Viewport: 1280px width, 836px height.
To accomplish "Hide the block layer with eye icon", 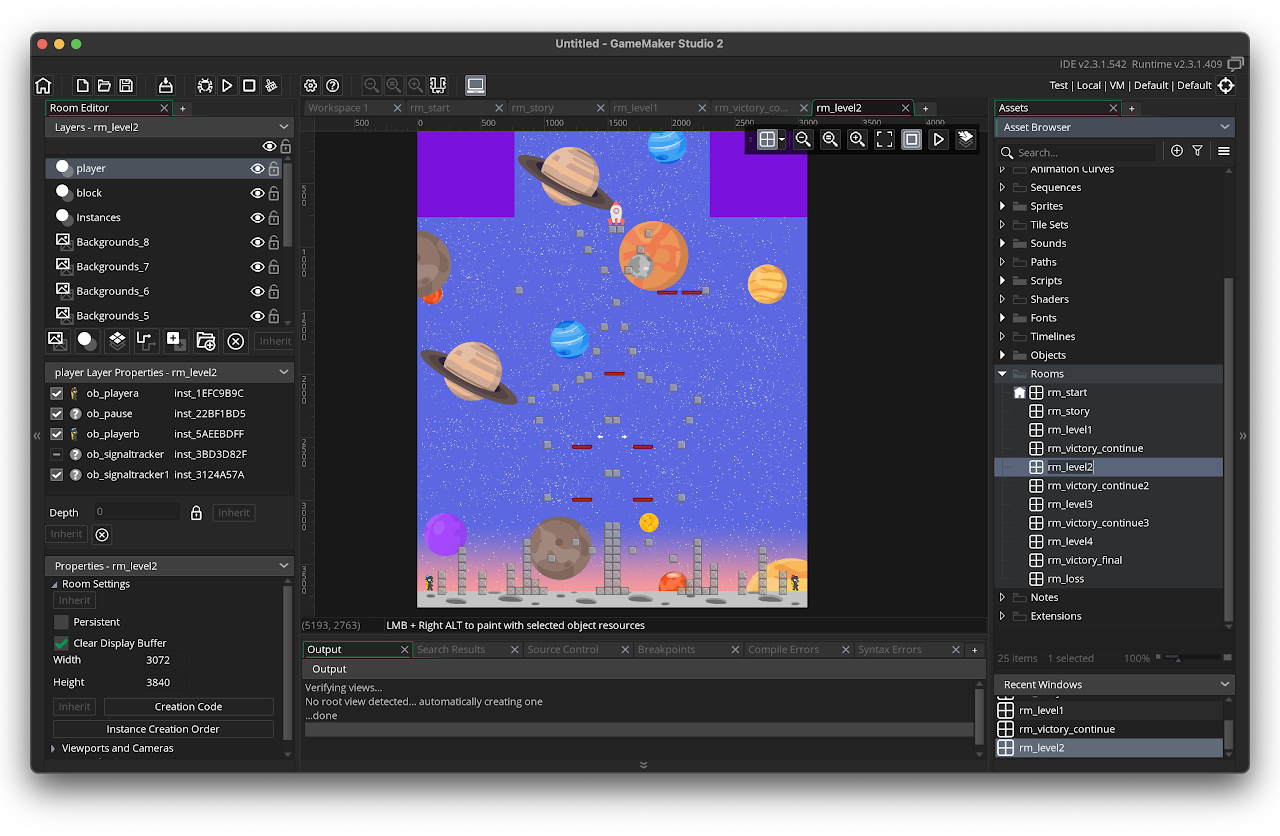I will [257, 193].
